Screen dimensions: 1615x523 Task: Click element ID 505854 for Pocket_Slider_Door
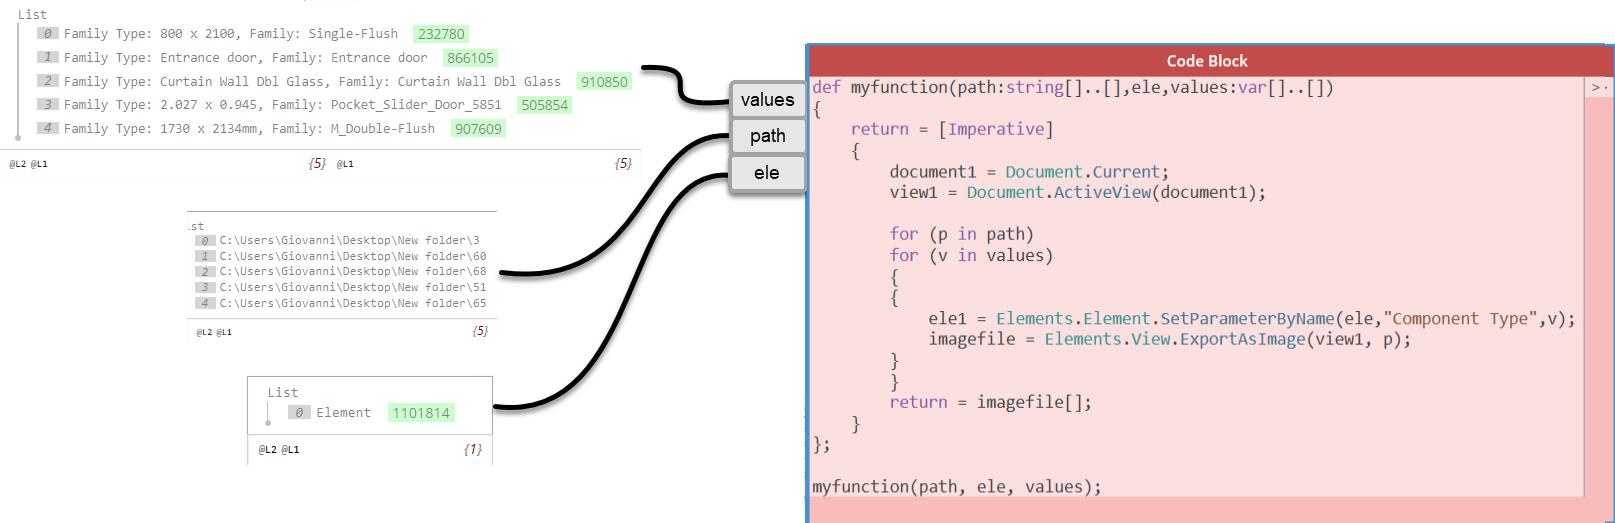544,105
